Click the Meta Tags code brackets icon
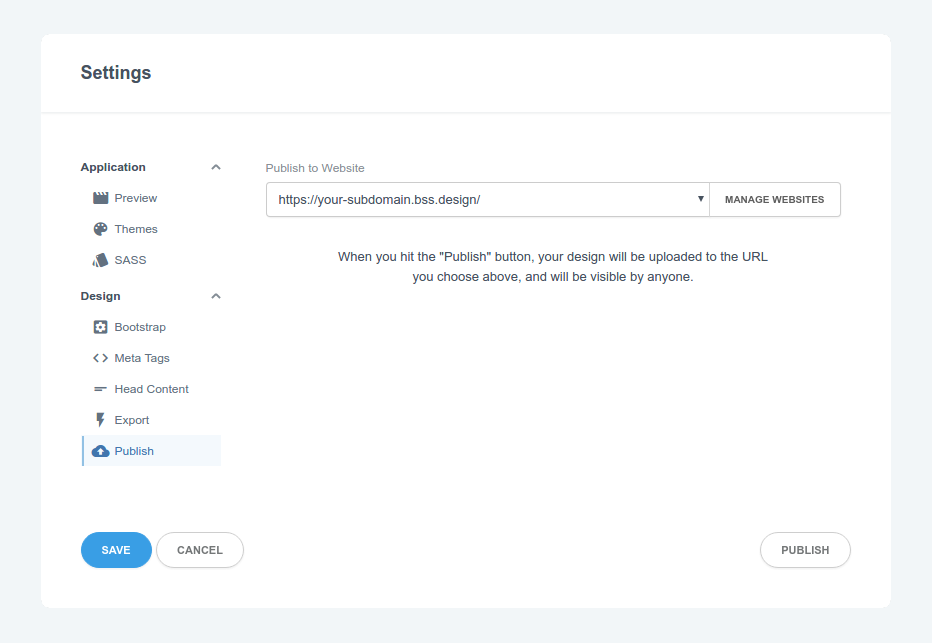Image resolution: width=932 pixels, height=643 pixels. tap(100, 358)
